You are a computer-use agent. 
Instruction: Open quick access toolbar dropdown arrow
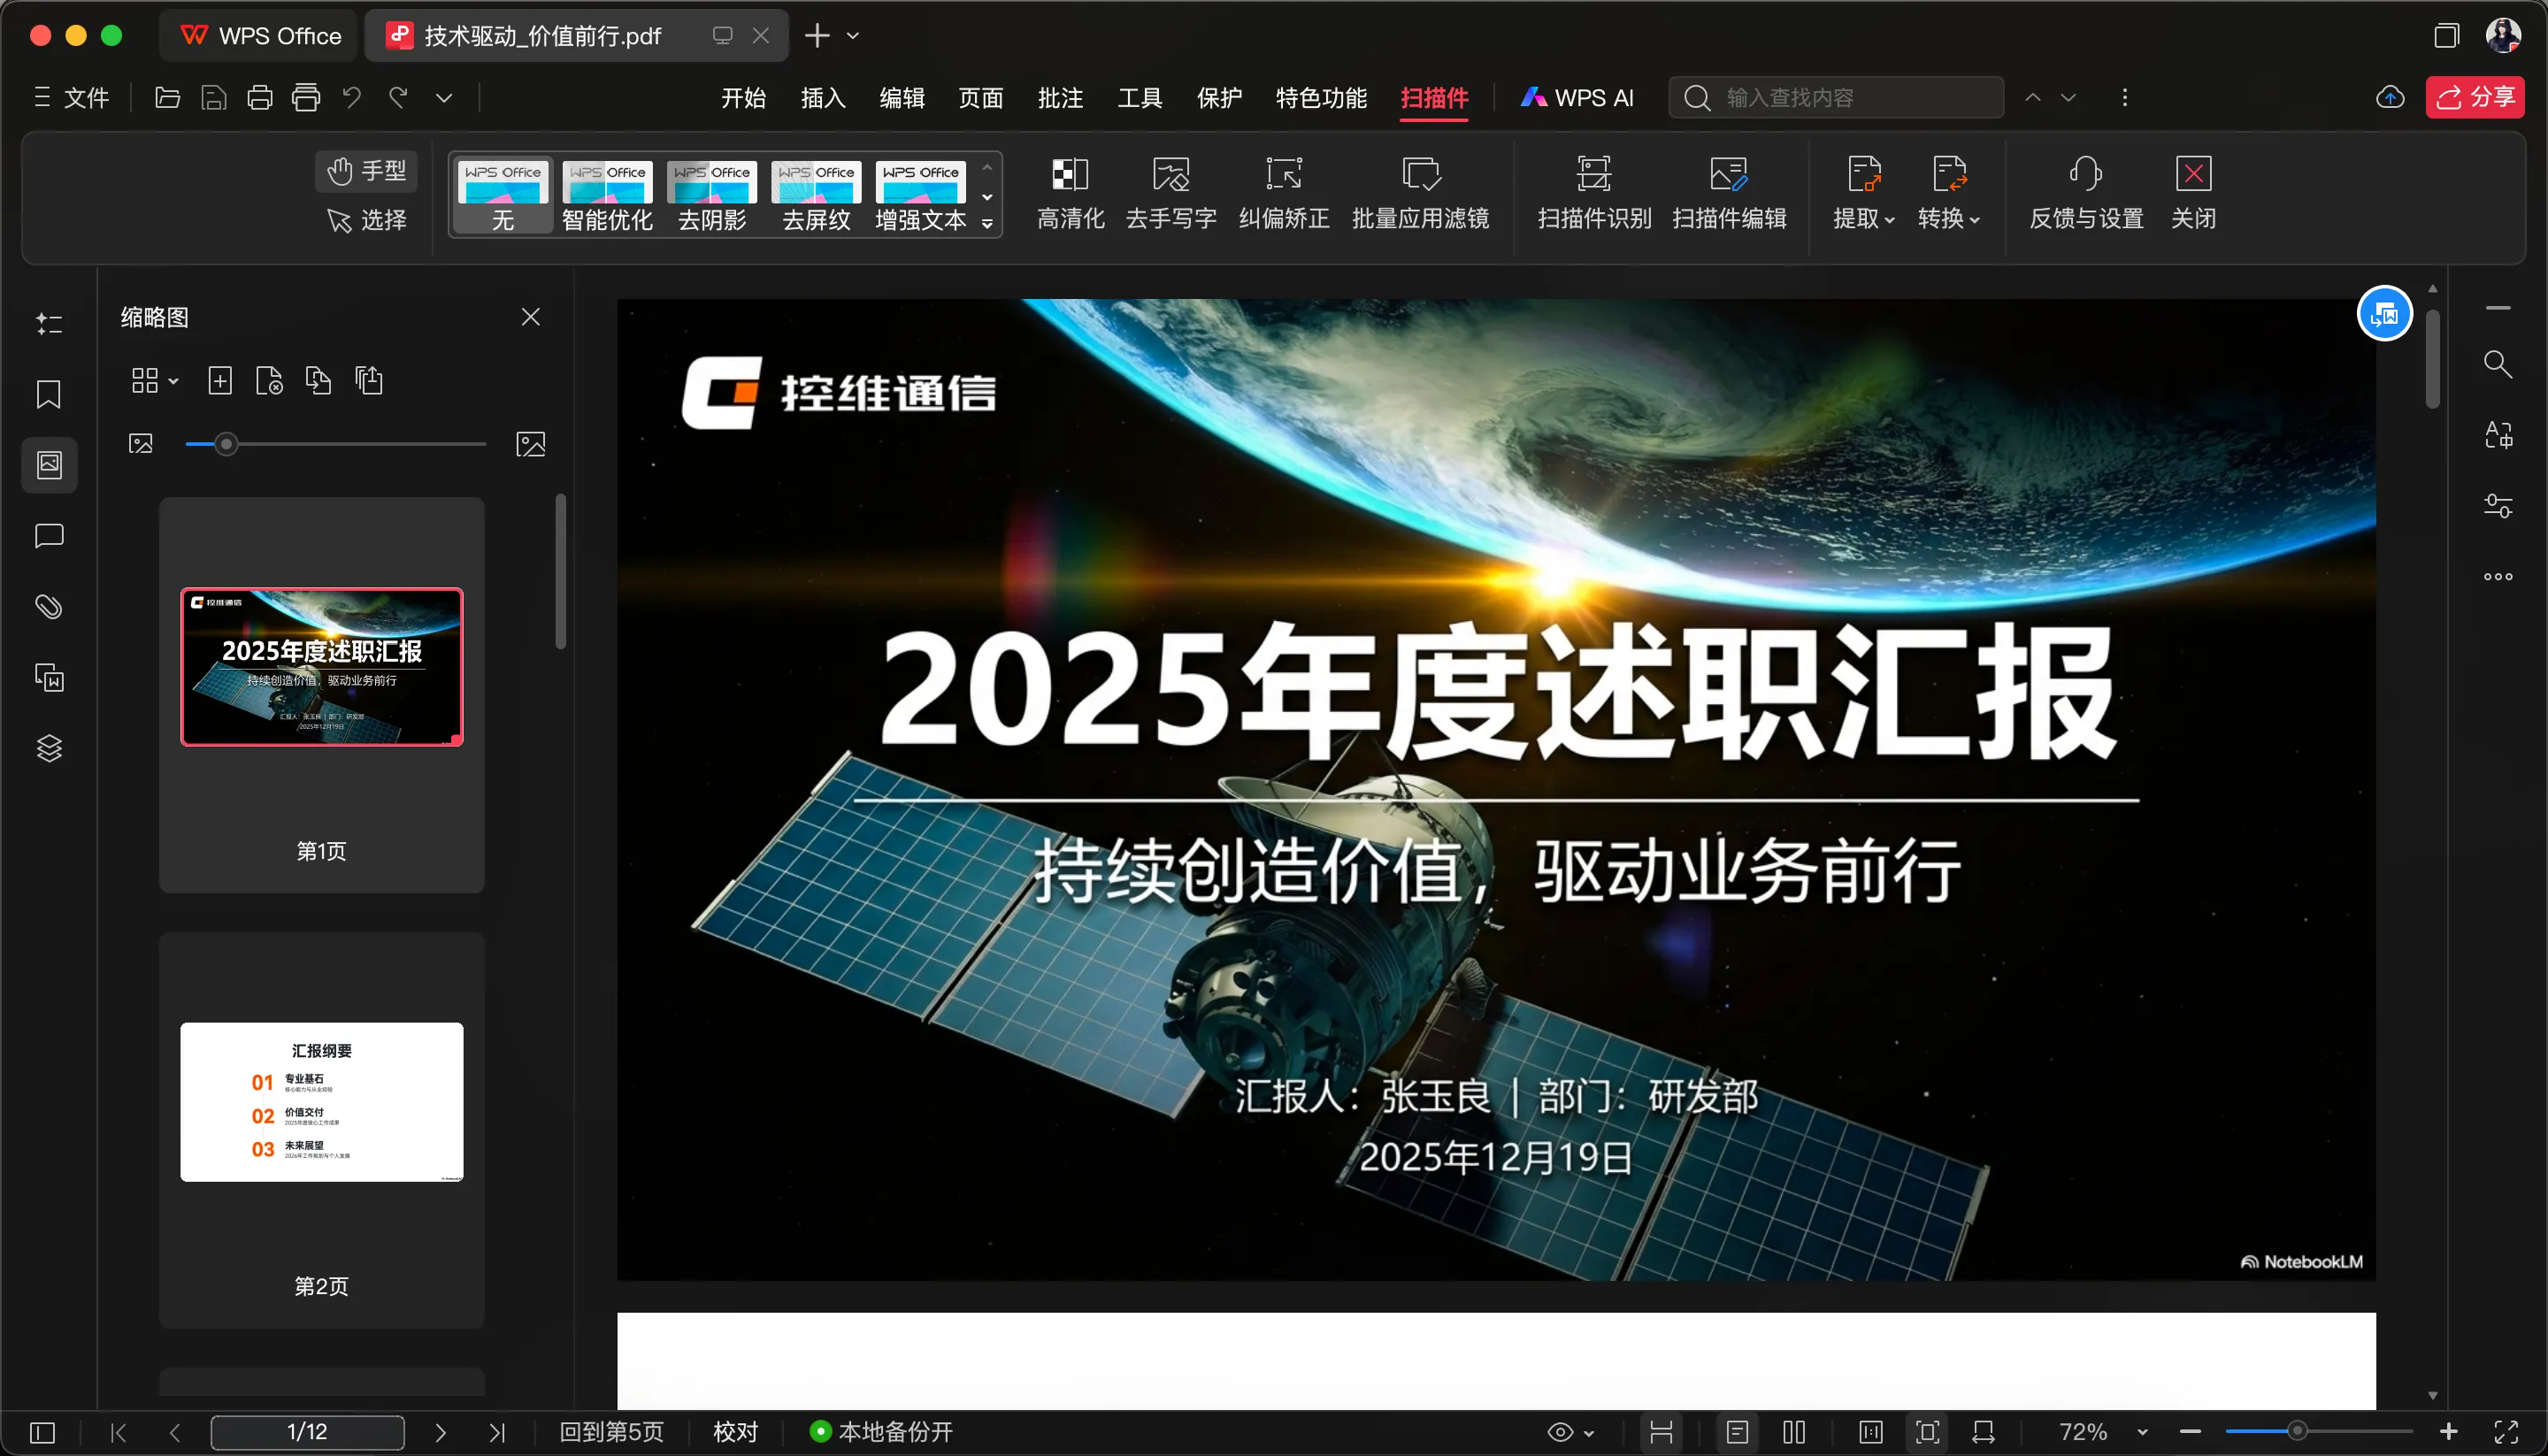(444, 97)
